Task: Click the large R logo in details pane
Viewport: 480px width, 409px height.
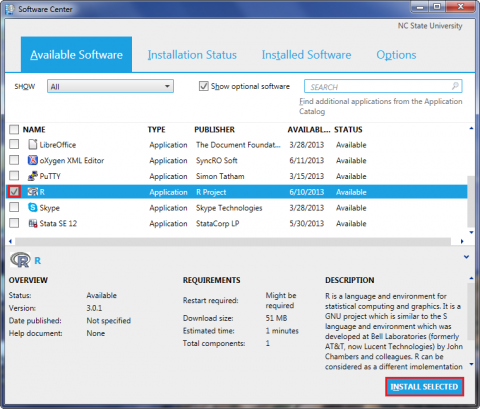Action: tap(21, 260)
